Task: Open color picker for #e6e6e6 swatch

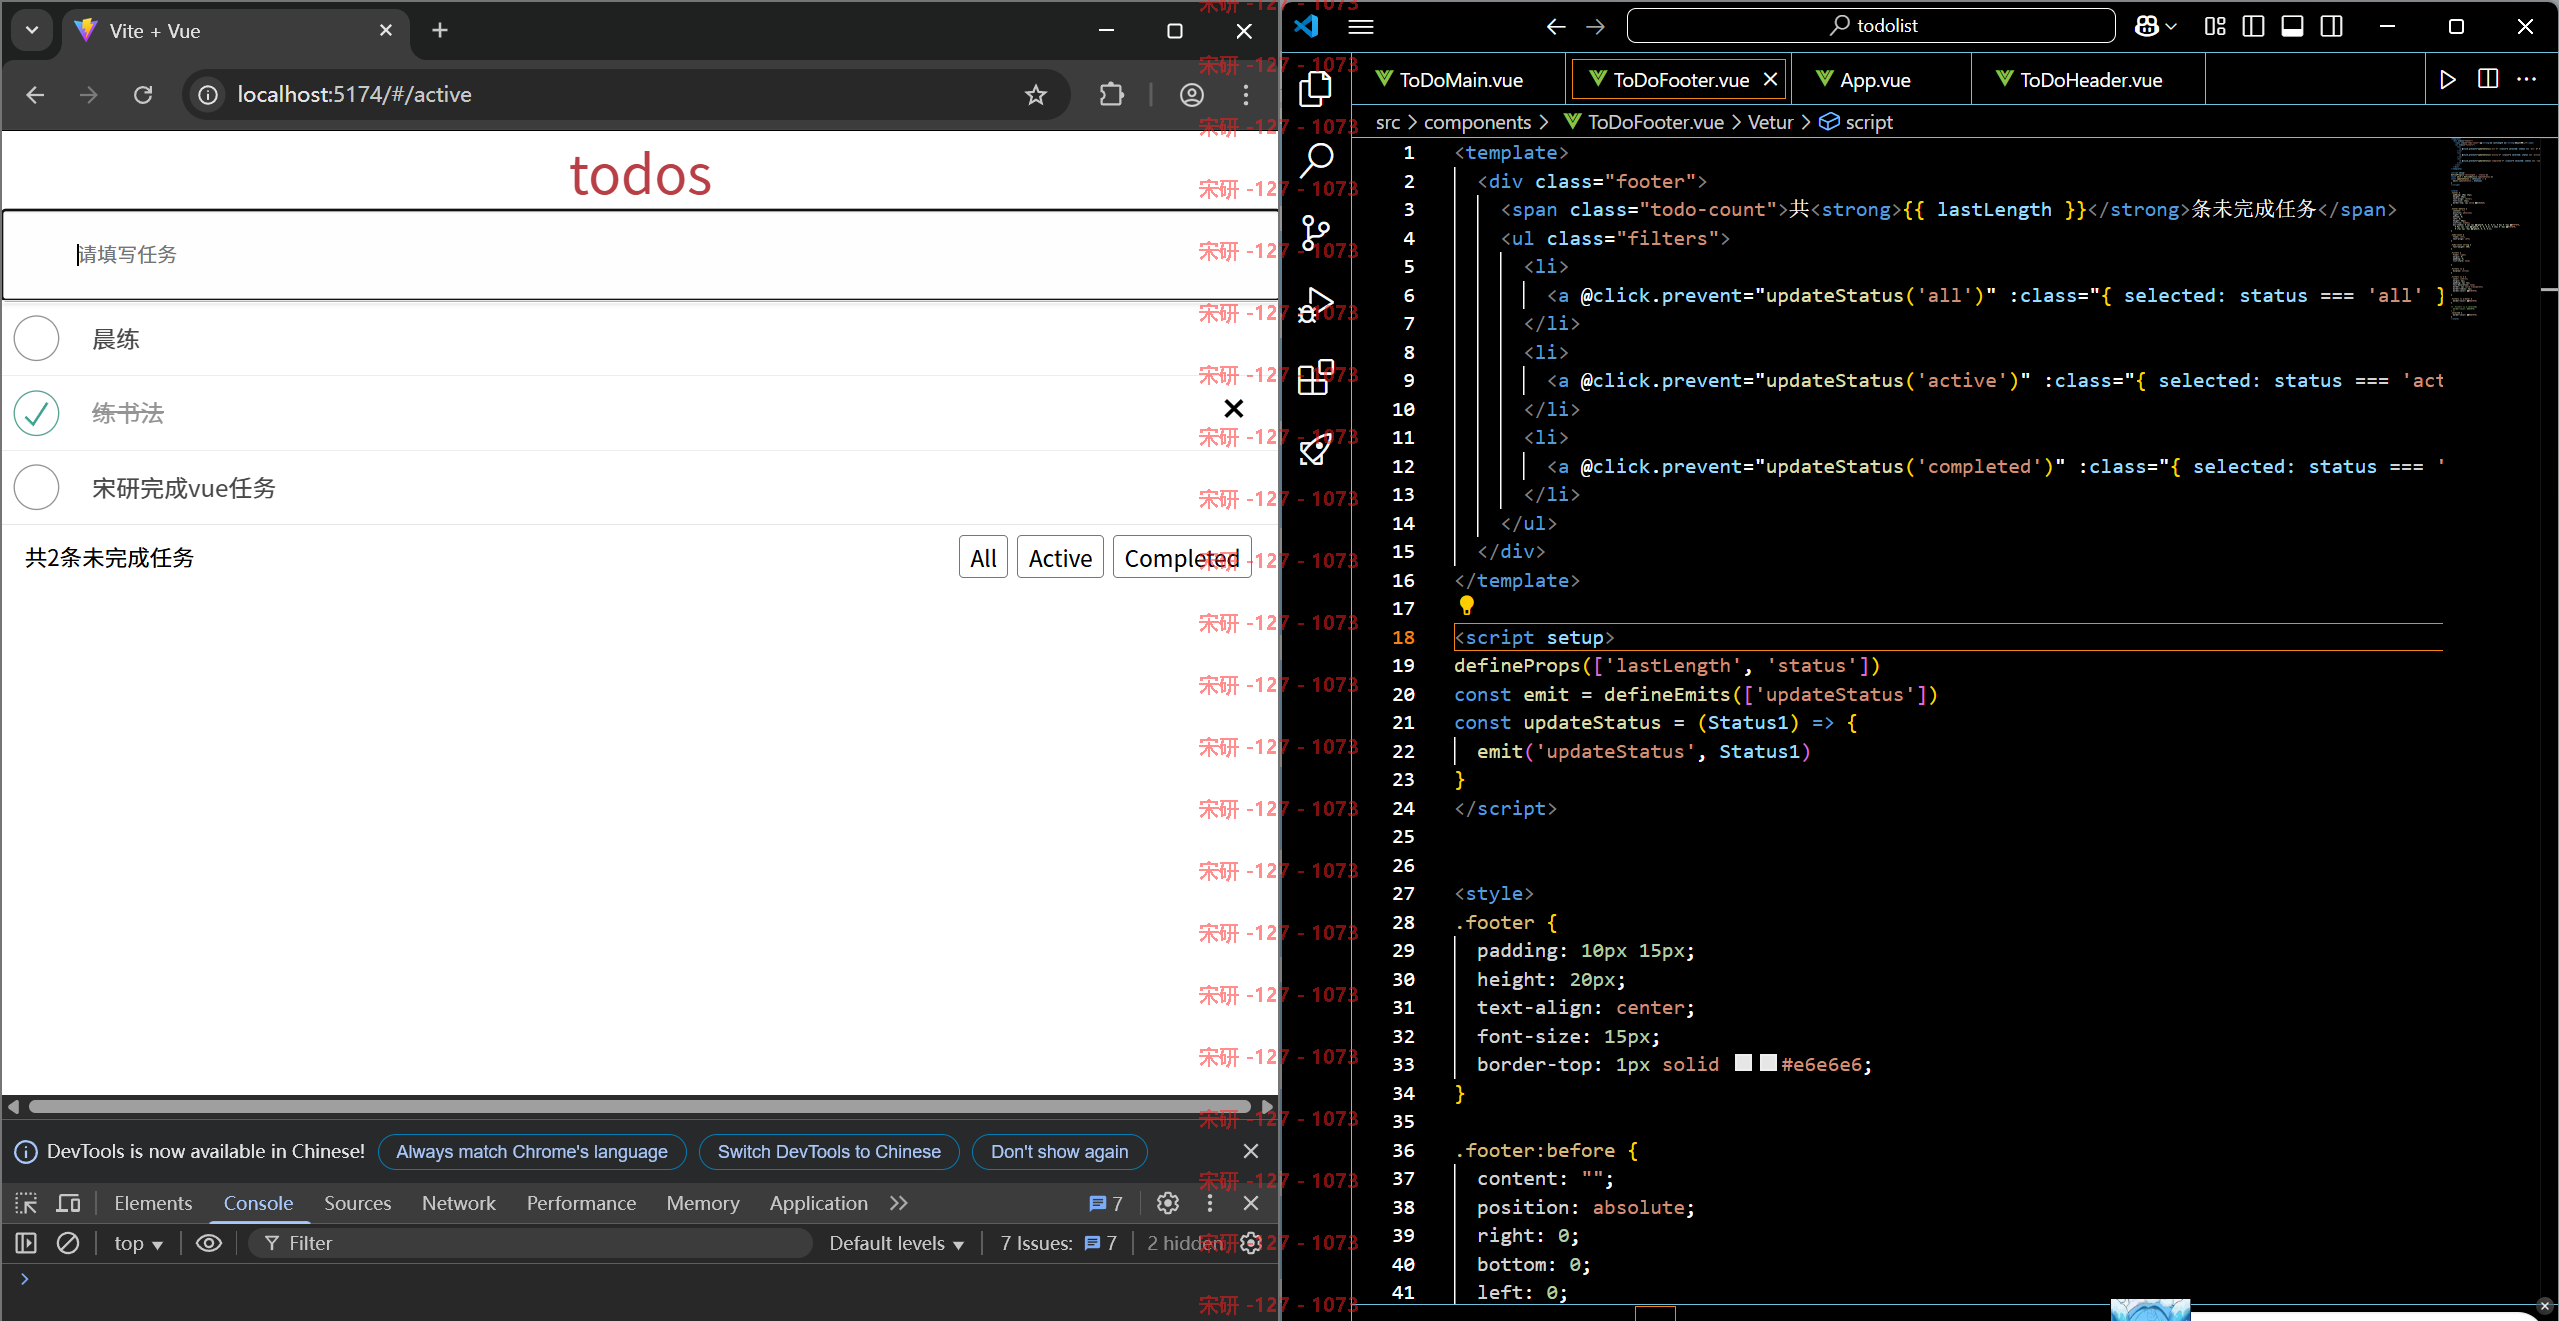Action: 1768,1063
